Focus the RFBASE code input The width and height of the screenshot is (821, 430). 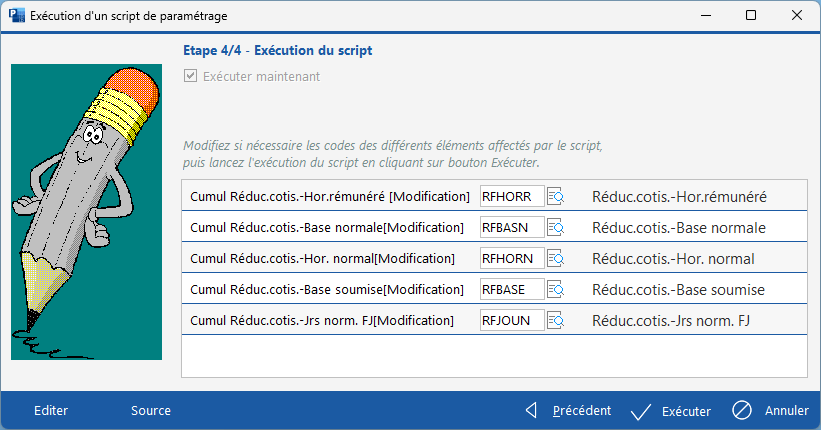(512, 290)
